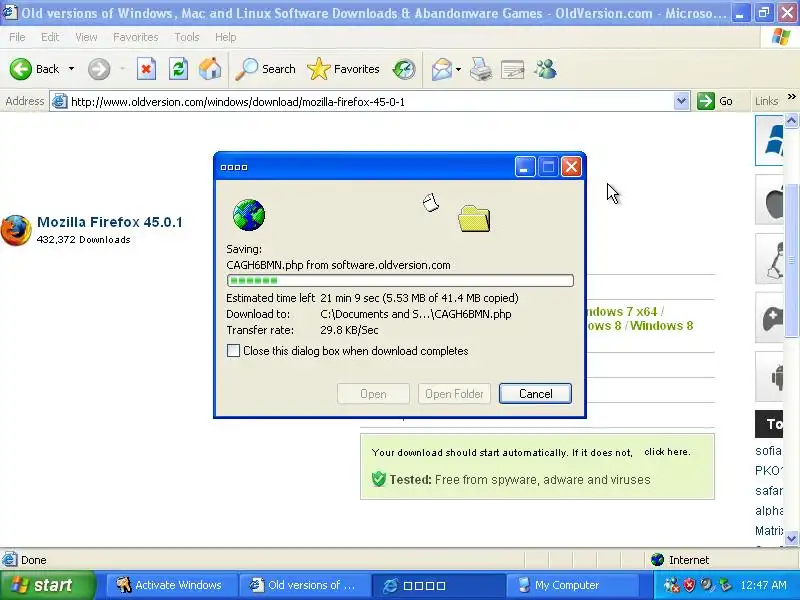Image resolution: width=800 pixels, height=600 pixels.
Task: Open the 'sofia' sidebar link
Action: (768, 451)
